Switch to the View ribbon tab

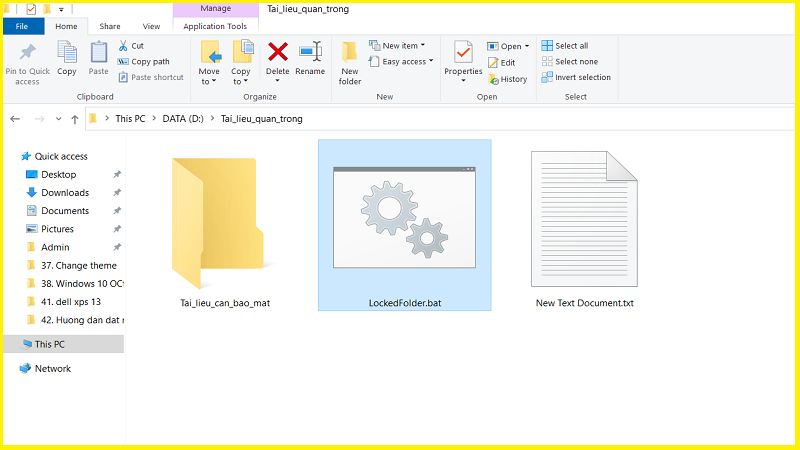151,26
